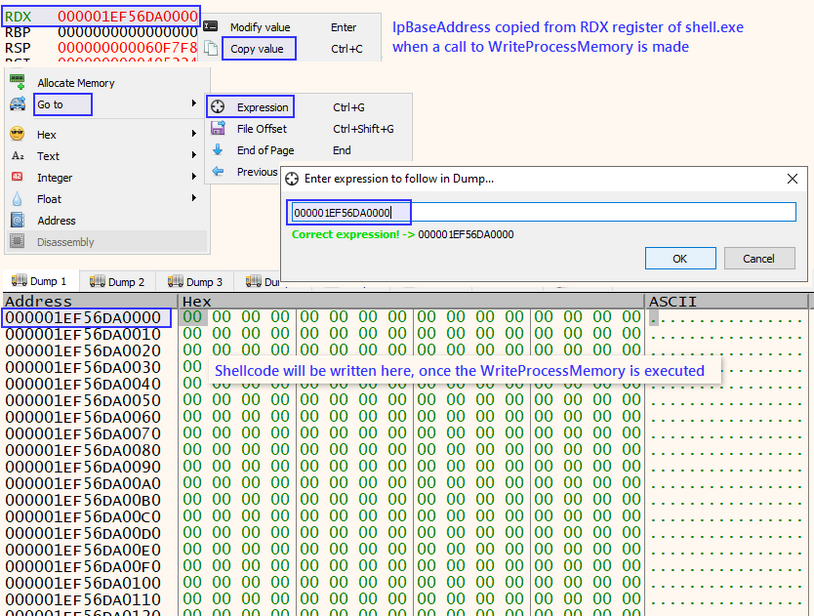
Task: Click the ASCII column header
Action: tap(727, 301)
